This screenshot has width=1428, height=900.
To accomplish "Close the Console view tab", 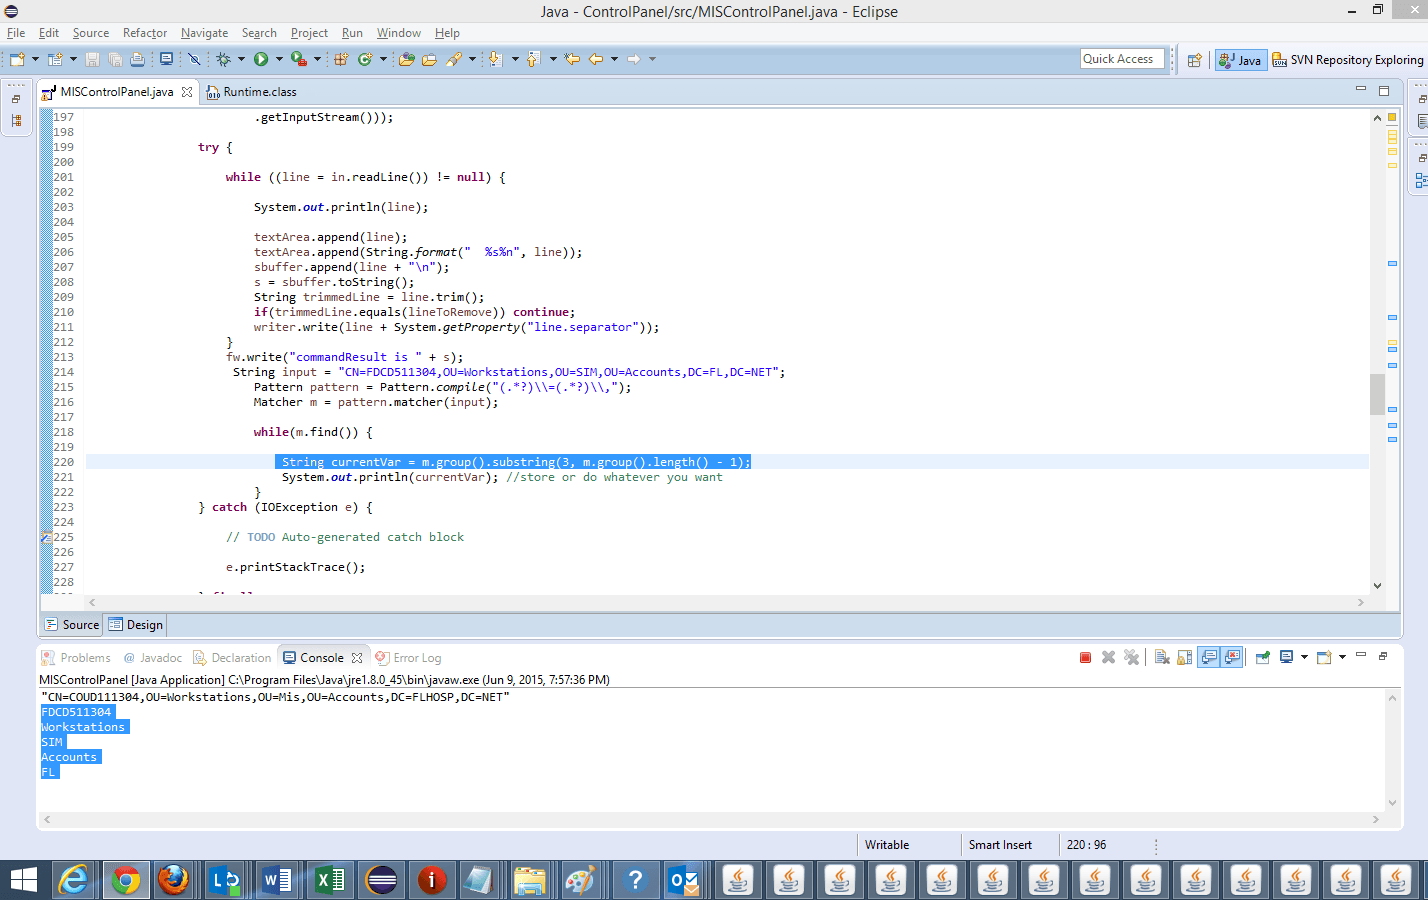I will pyautogui.click(x=357, y=658).
